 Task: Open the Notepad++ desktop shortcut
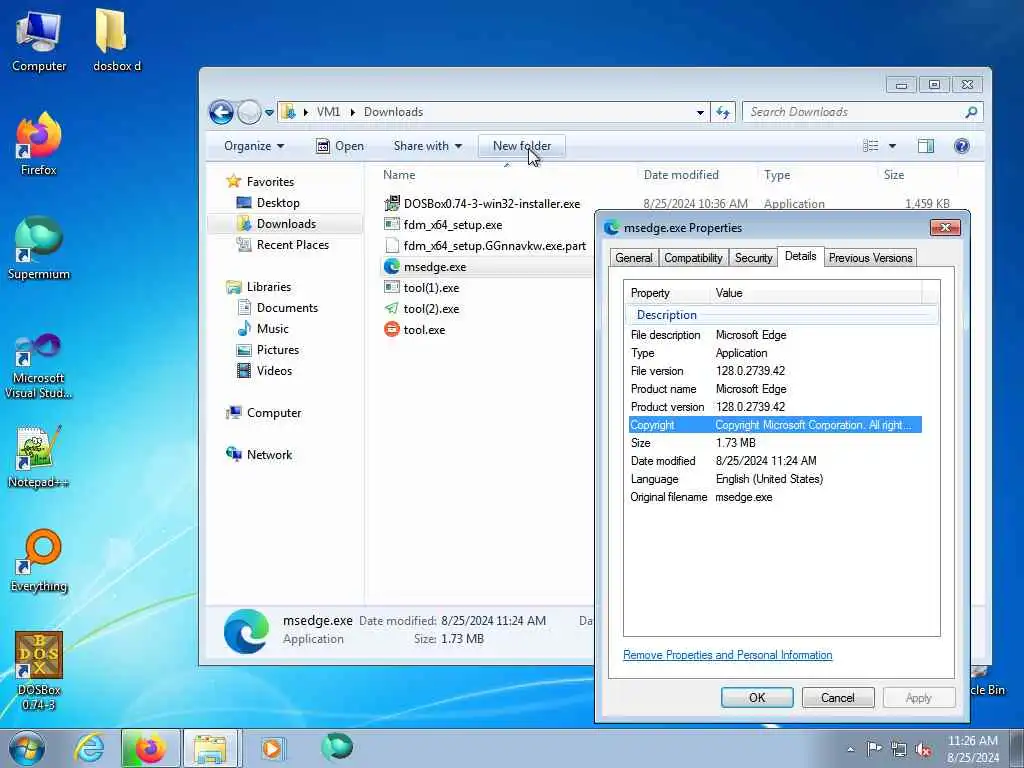pos(39,457)
